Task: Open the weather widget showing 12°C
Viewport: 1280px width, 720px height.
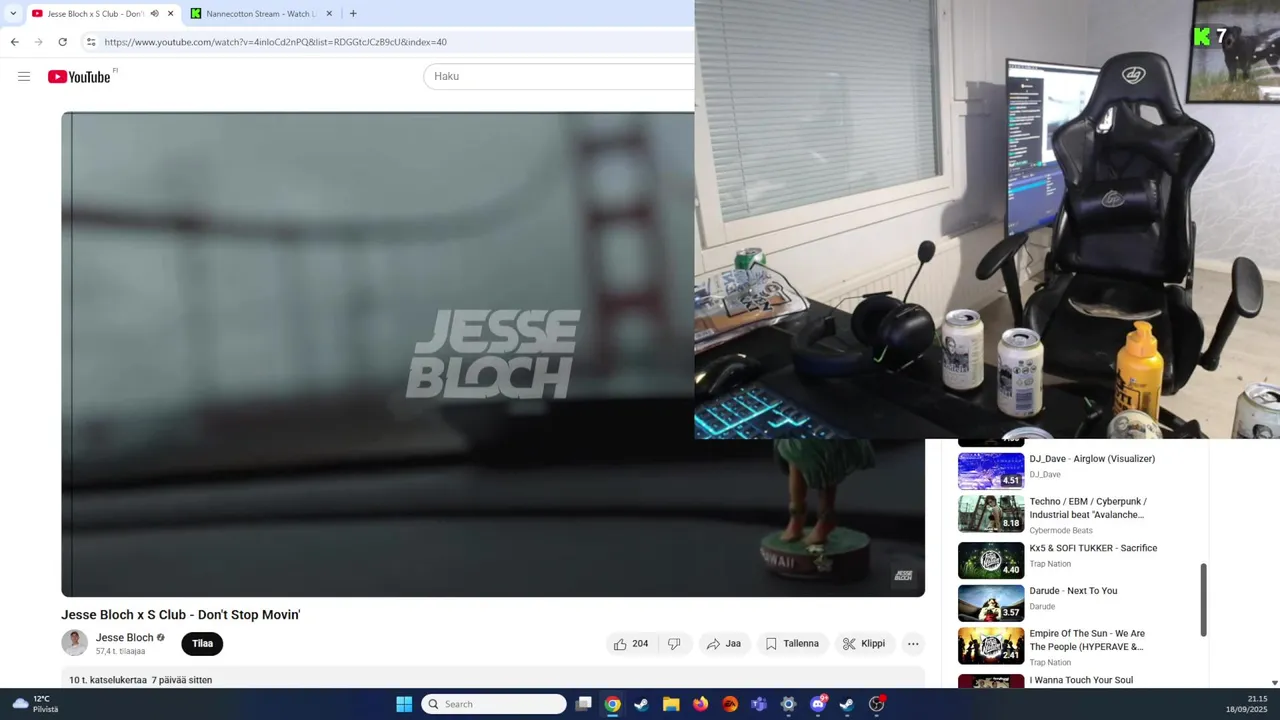Action: tap(34, 704)
